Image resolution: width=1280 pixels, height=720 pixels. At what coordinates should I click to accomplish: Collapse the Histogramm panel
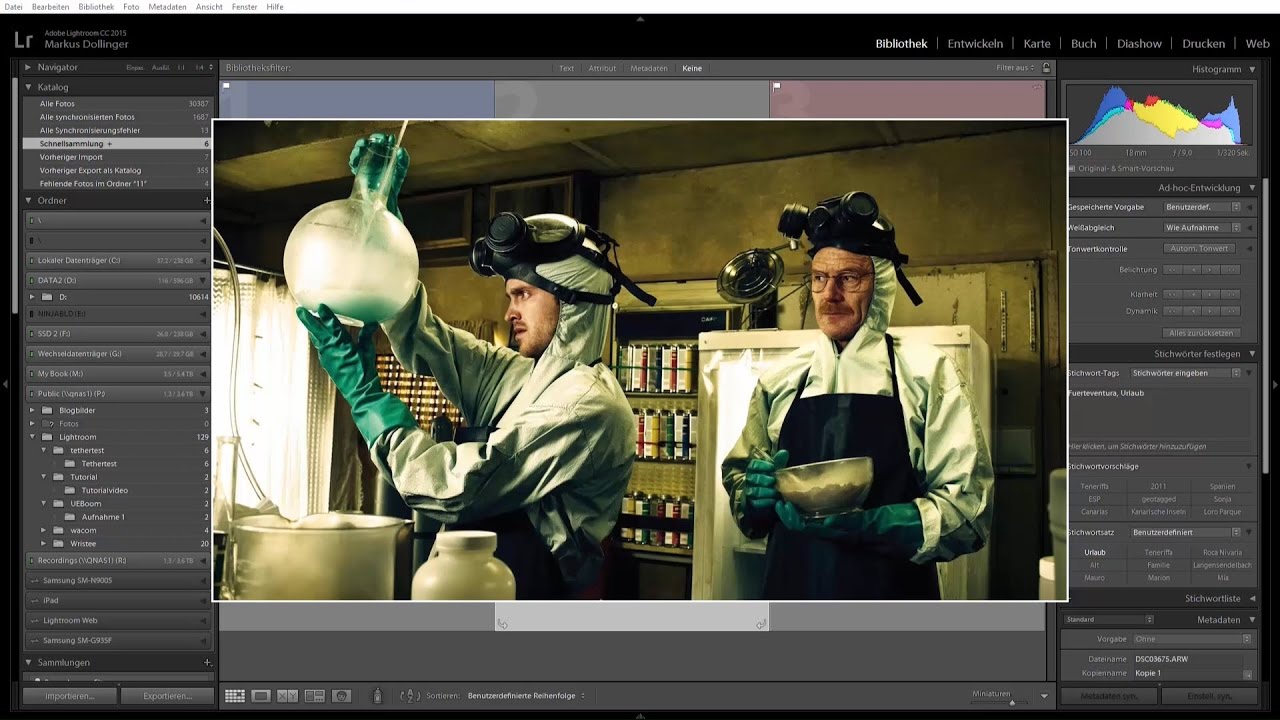coord(1252,69)
